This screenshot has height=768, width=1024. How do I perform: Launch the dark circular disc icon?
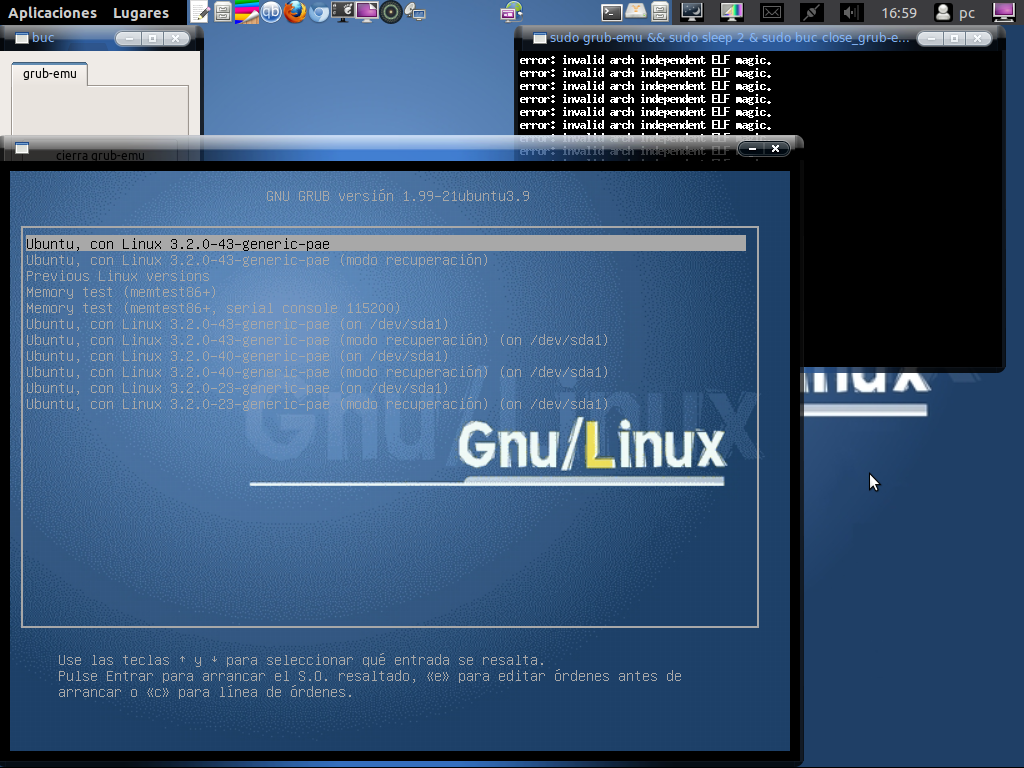(x=391, y=12)
